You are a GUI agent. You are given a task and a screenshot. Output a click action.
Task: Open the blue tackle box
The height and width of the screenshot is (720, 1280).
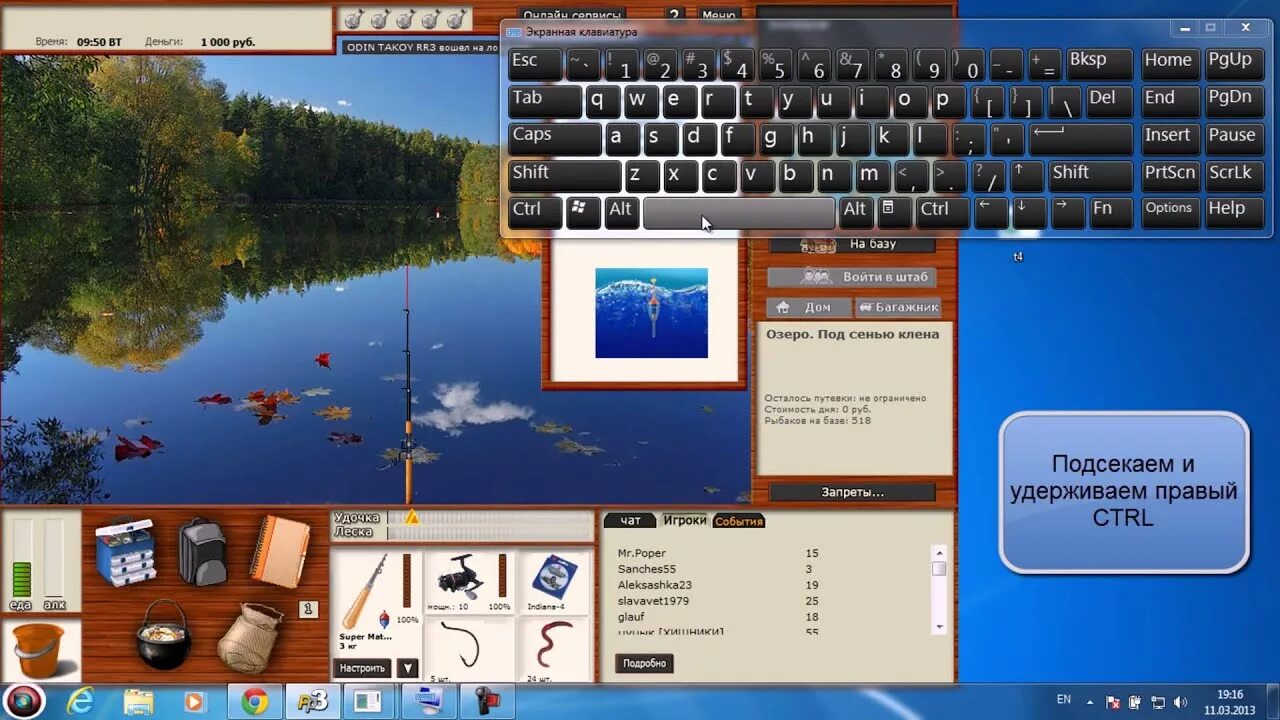click(125, 552)
